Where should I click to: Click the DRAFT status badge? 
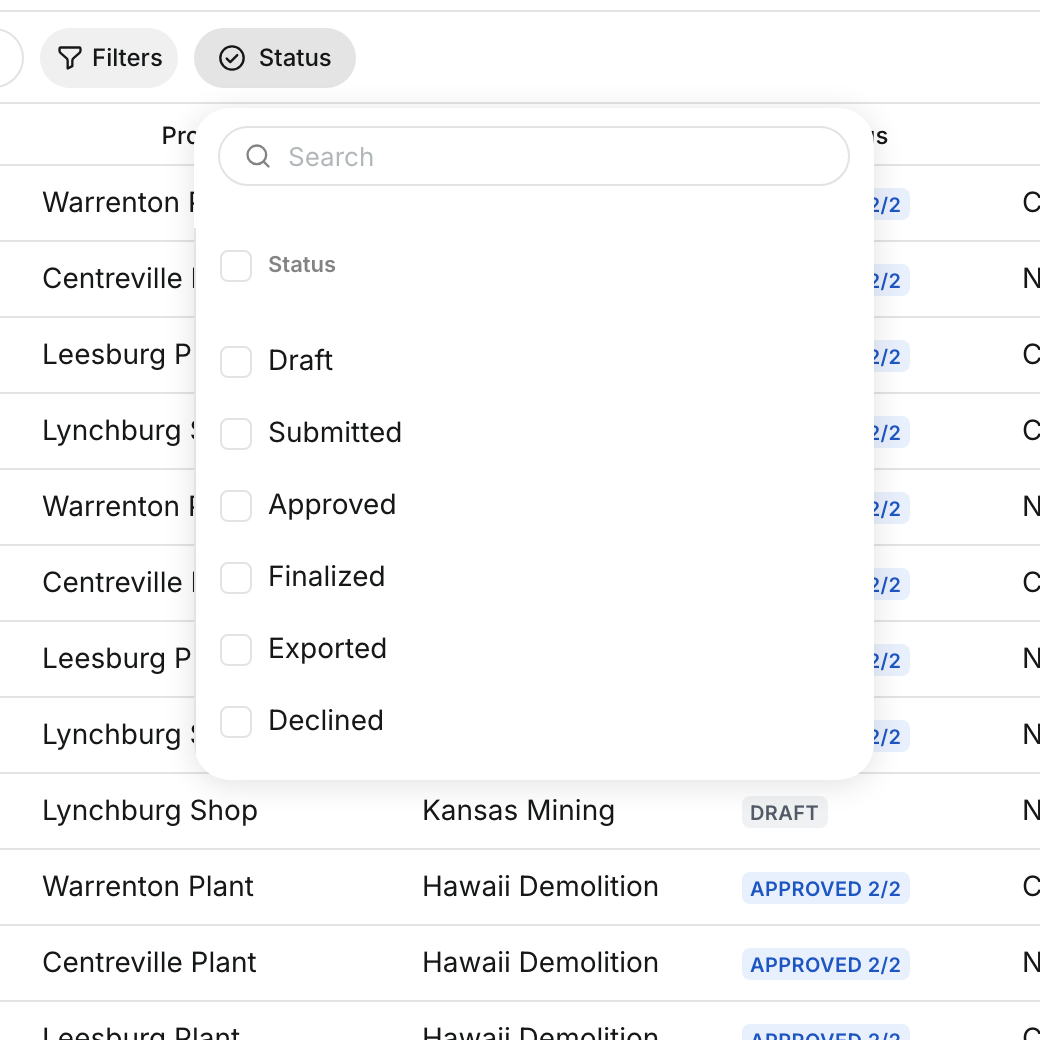[x=785, y=812]
